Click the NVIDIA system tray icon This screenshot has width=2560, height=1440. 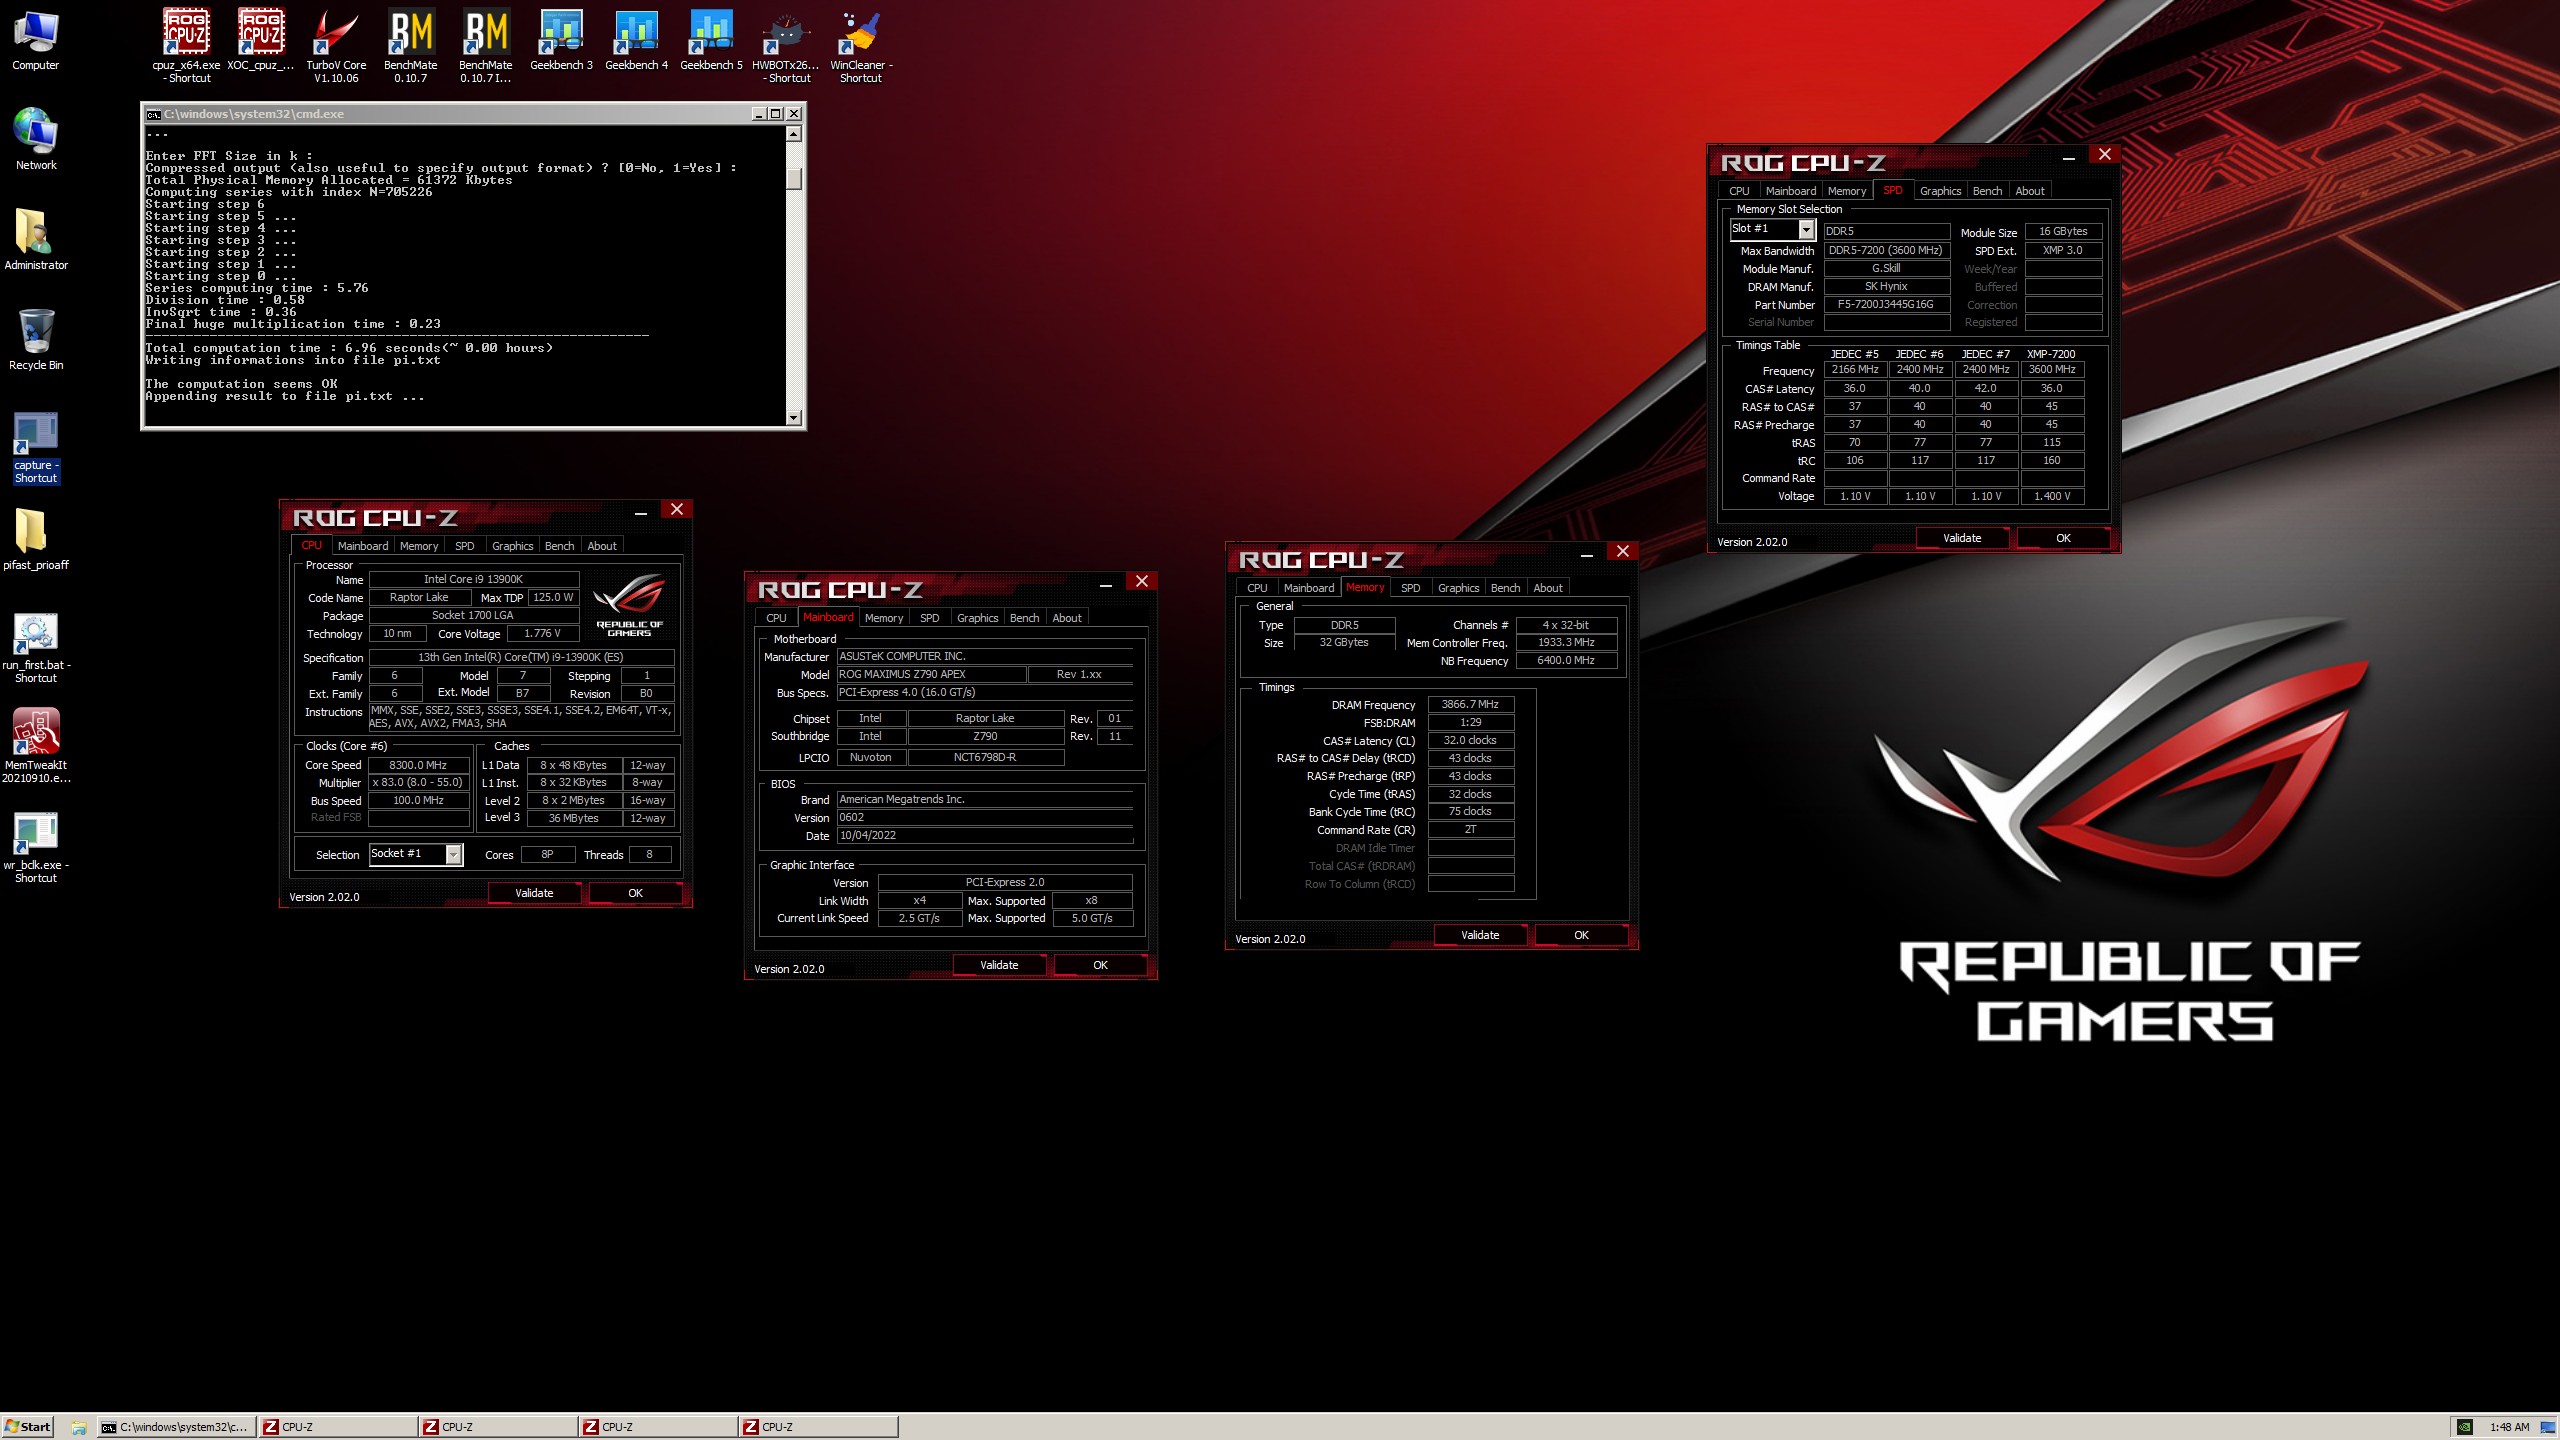pyautogui.click(x=2465, y=1427)
